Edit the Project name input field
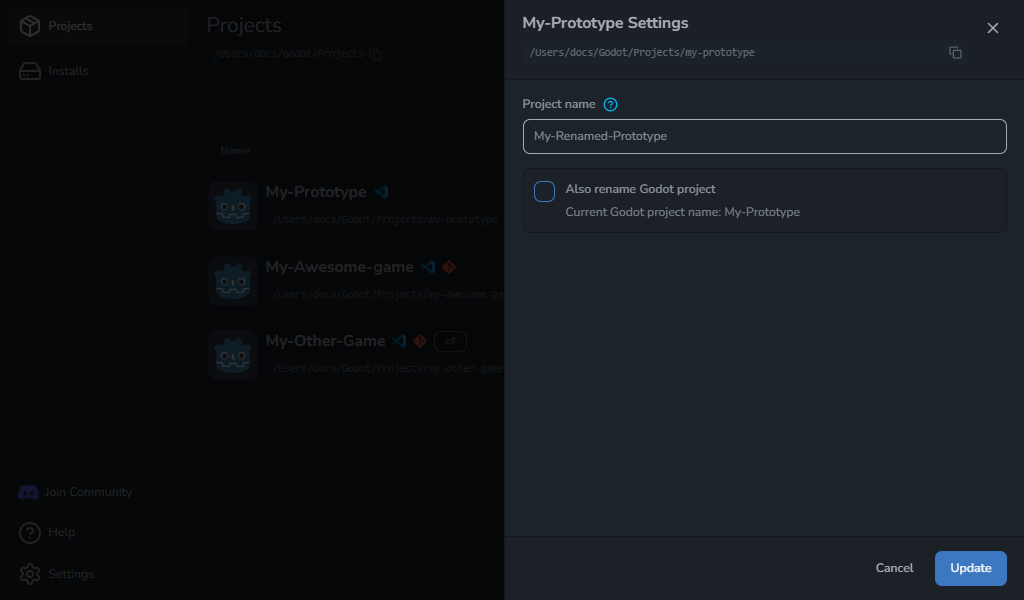Screen dimensions: 1024x600 tap(764, 136)
